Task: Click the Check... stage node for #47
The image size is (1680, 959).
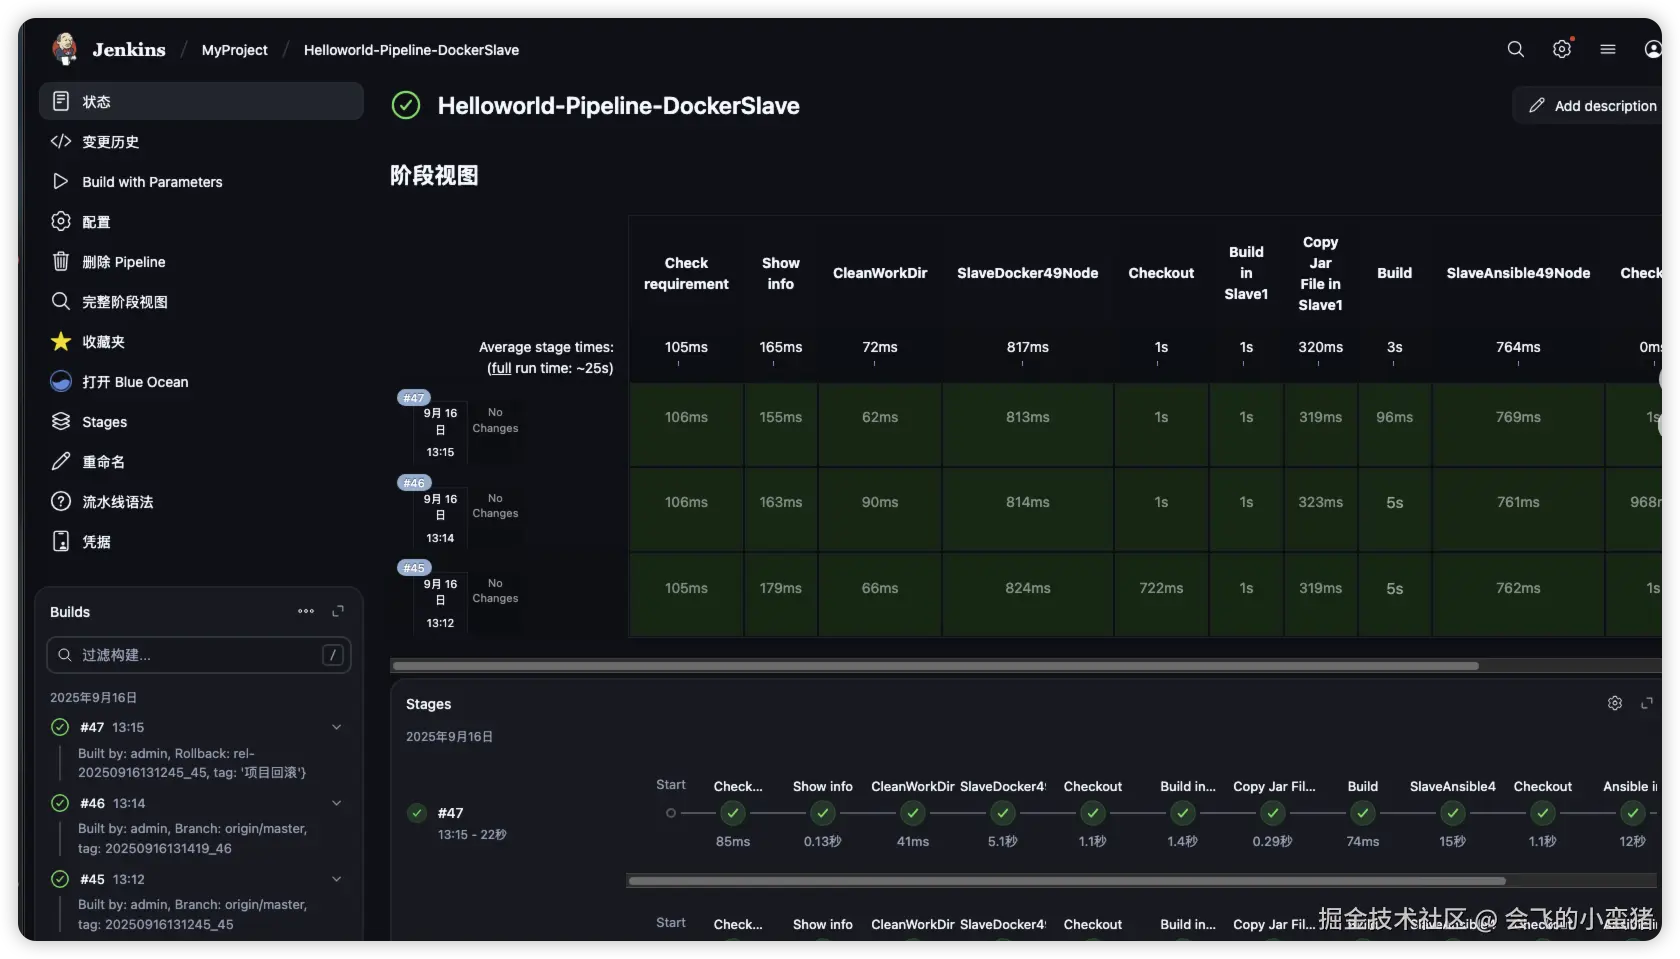Action: coord(733,813)
